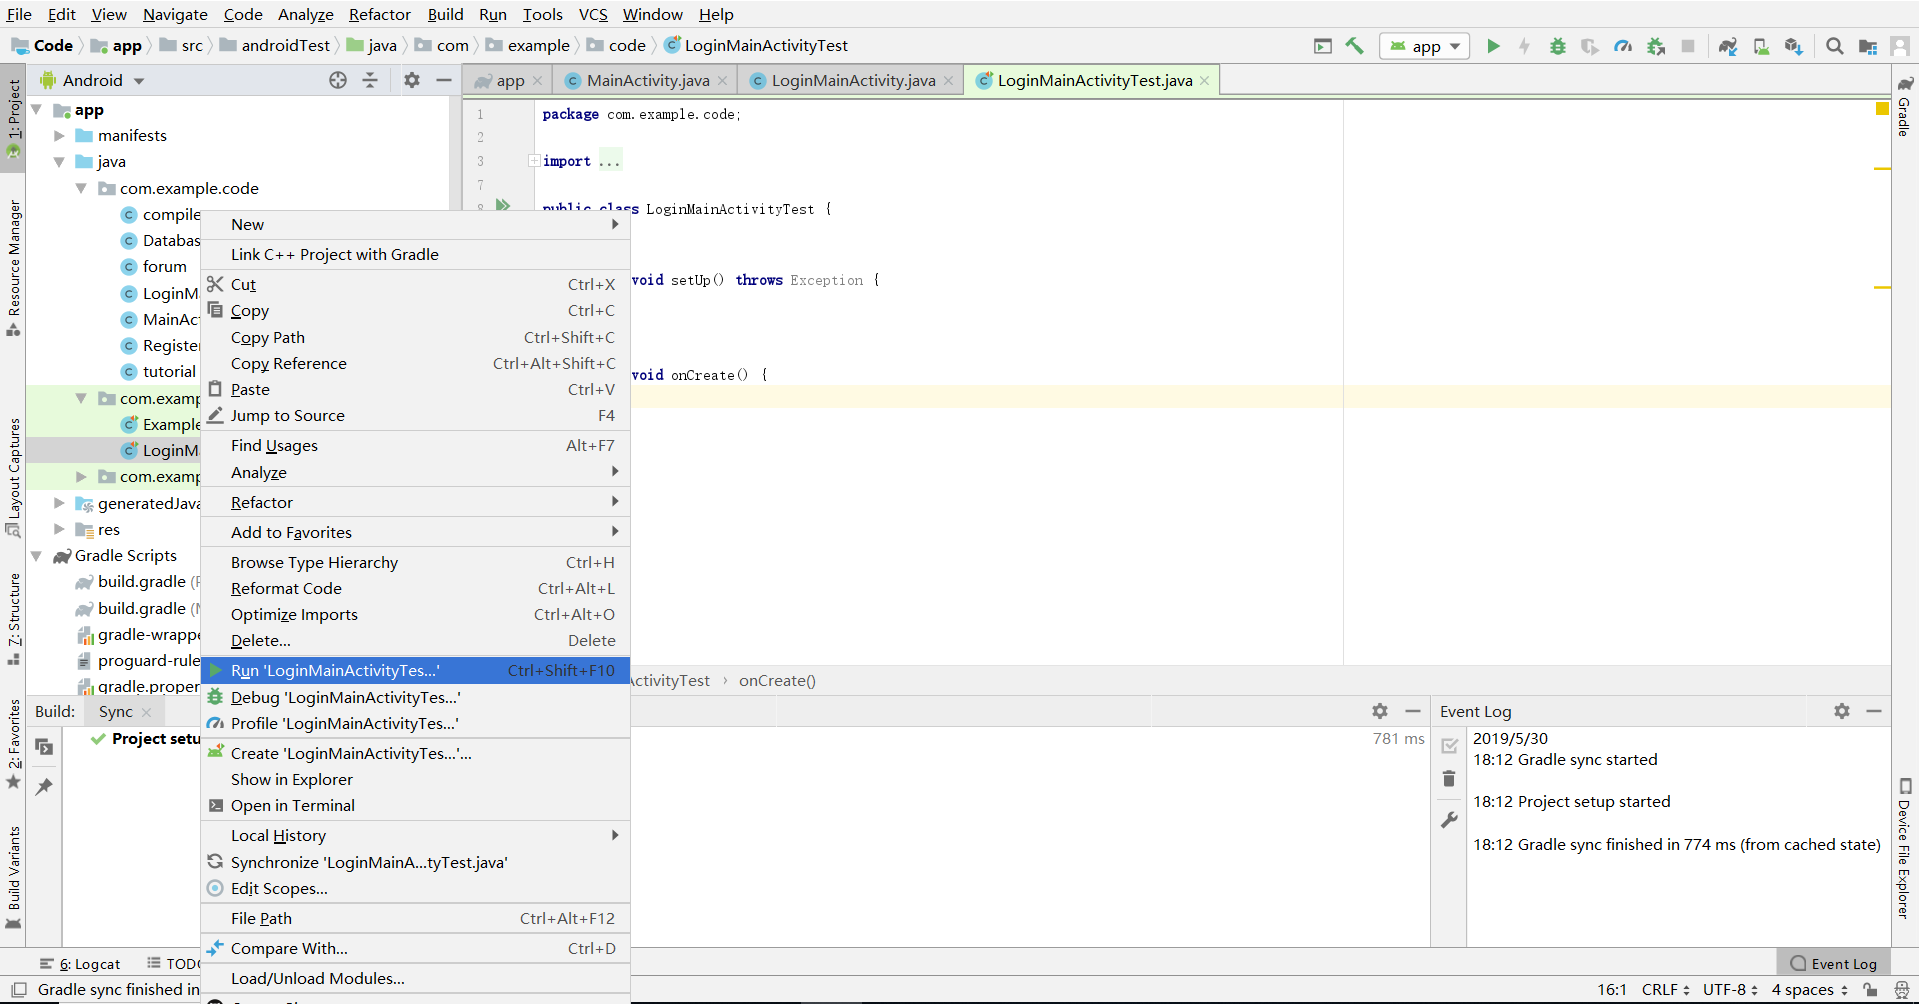Run 'app' with the green play icon
This screenshot has width=1919, height=1004.
click(1494, 46)
